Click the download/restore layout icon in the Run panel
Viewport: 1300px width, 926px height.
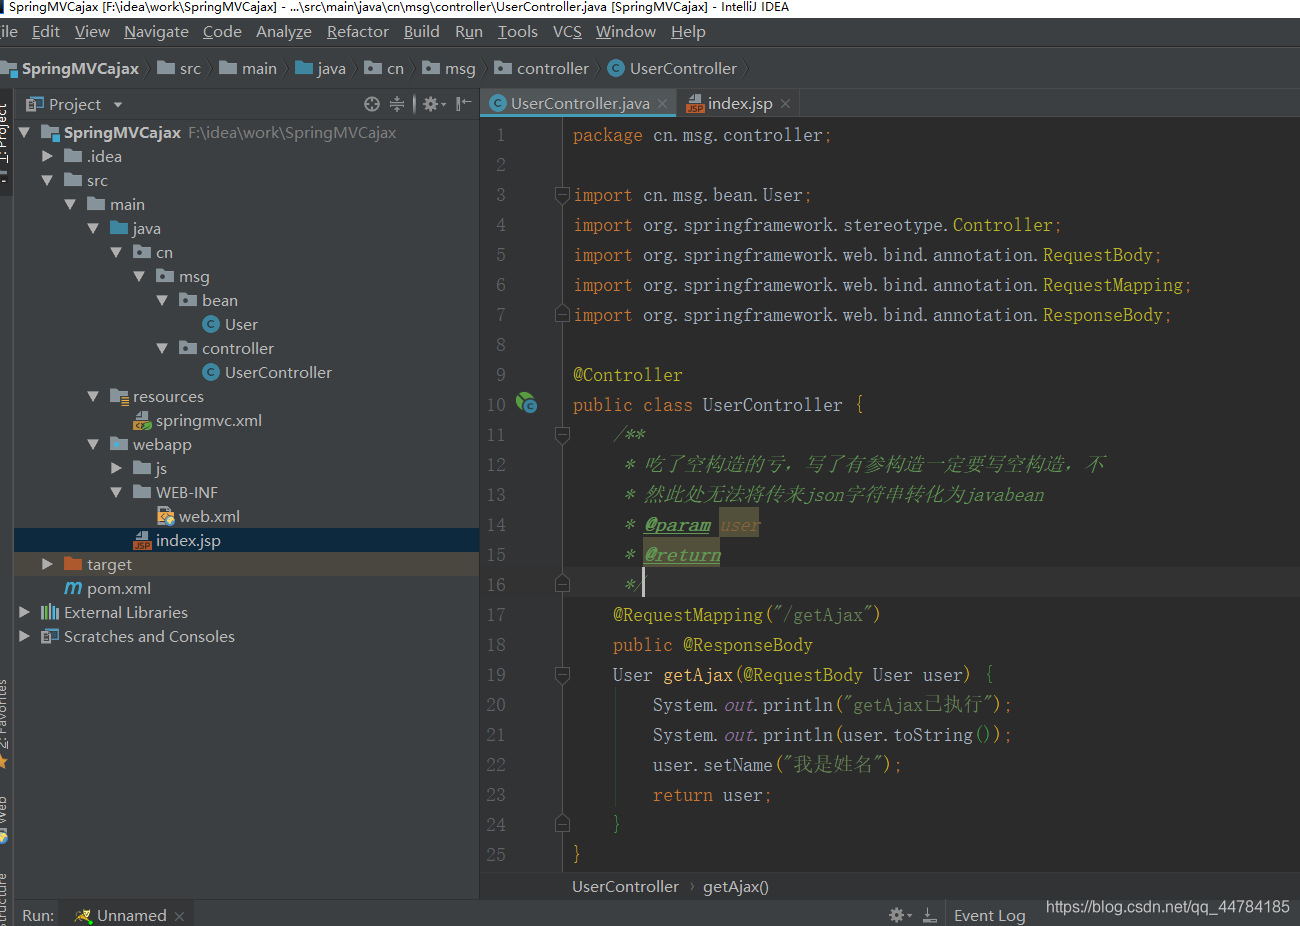coord(929,915)
